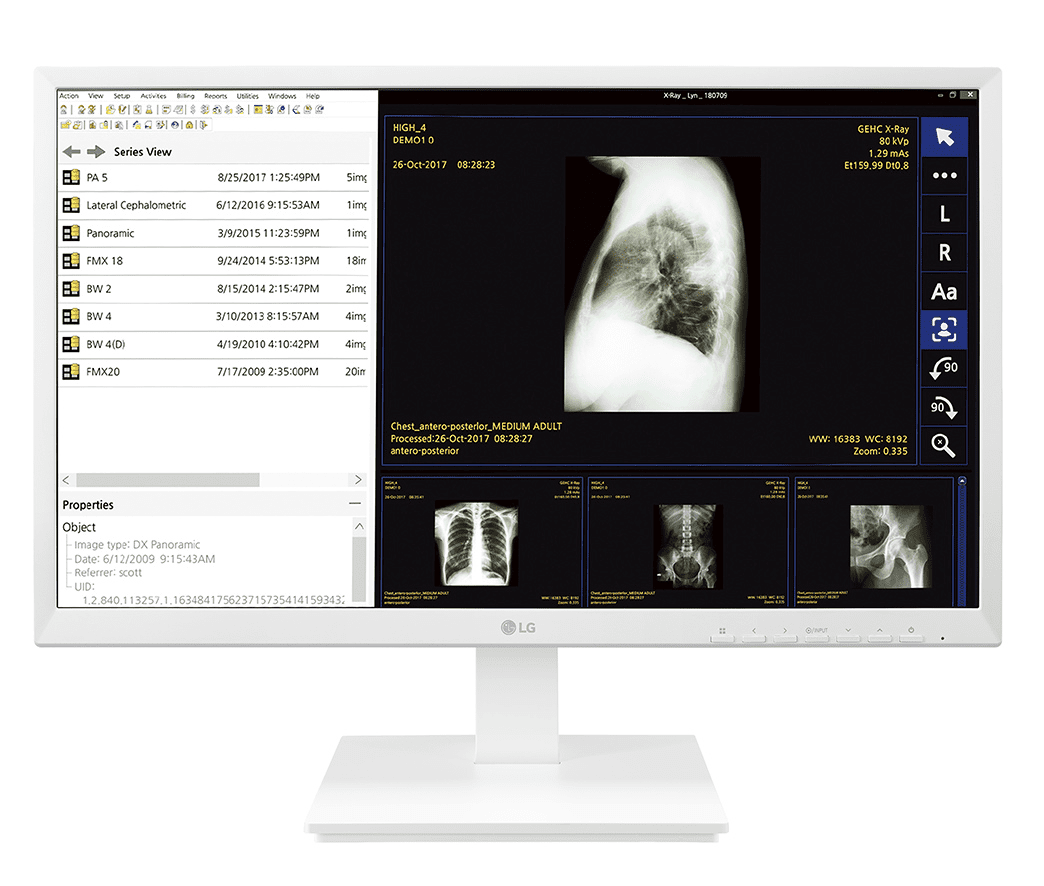Select the BW 2 series

[213, 288]
